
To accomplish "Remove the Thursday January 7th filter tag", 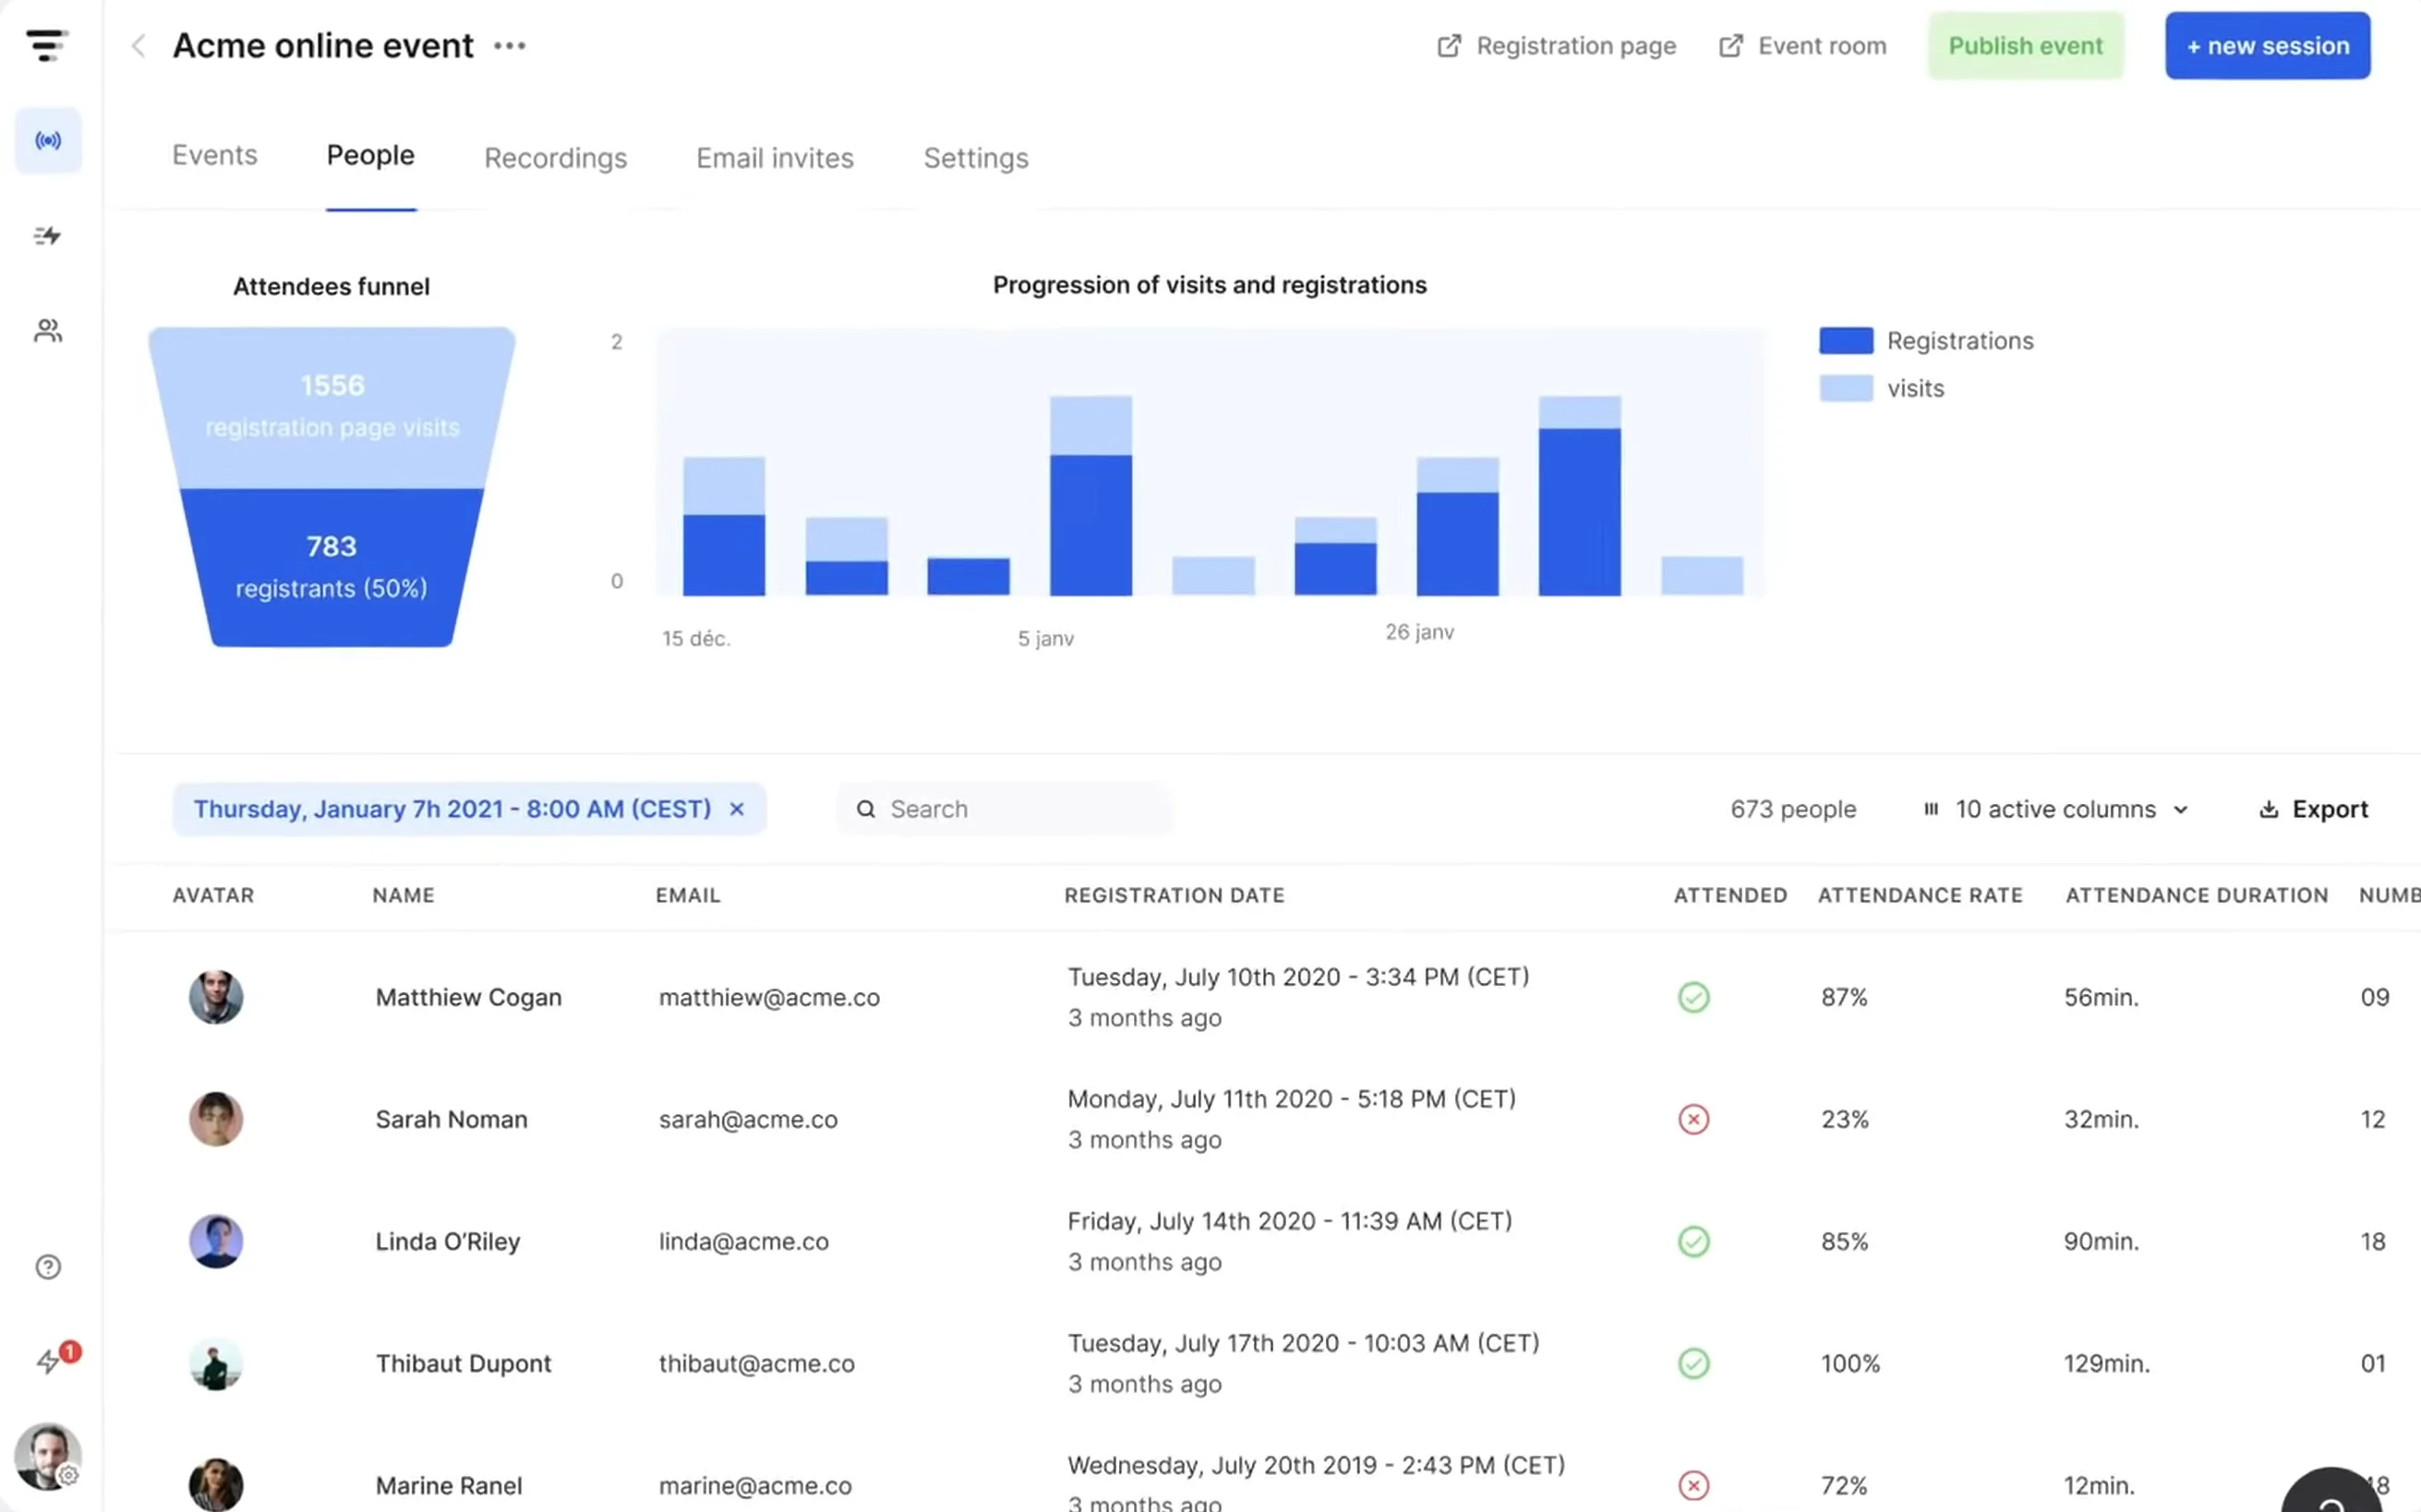I will click(x=741, y=809).
